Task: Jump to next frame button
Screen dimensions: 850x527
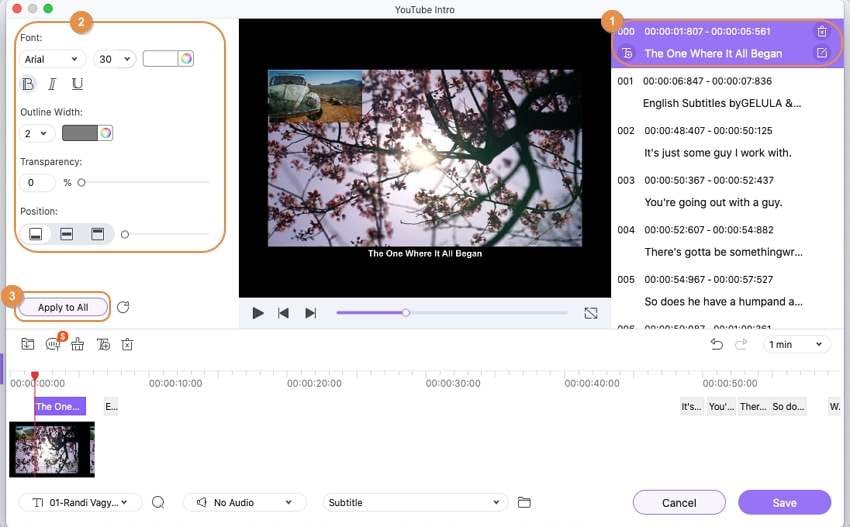Action: [x=310, y=313]
